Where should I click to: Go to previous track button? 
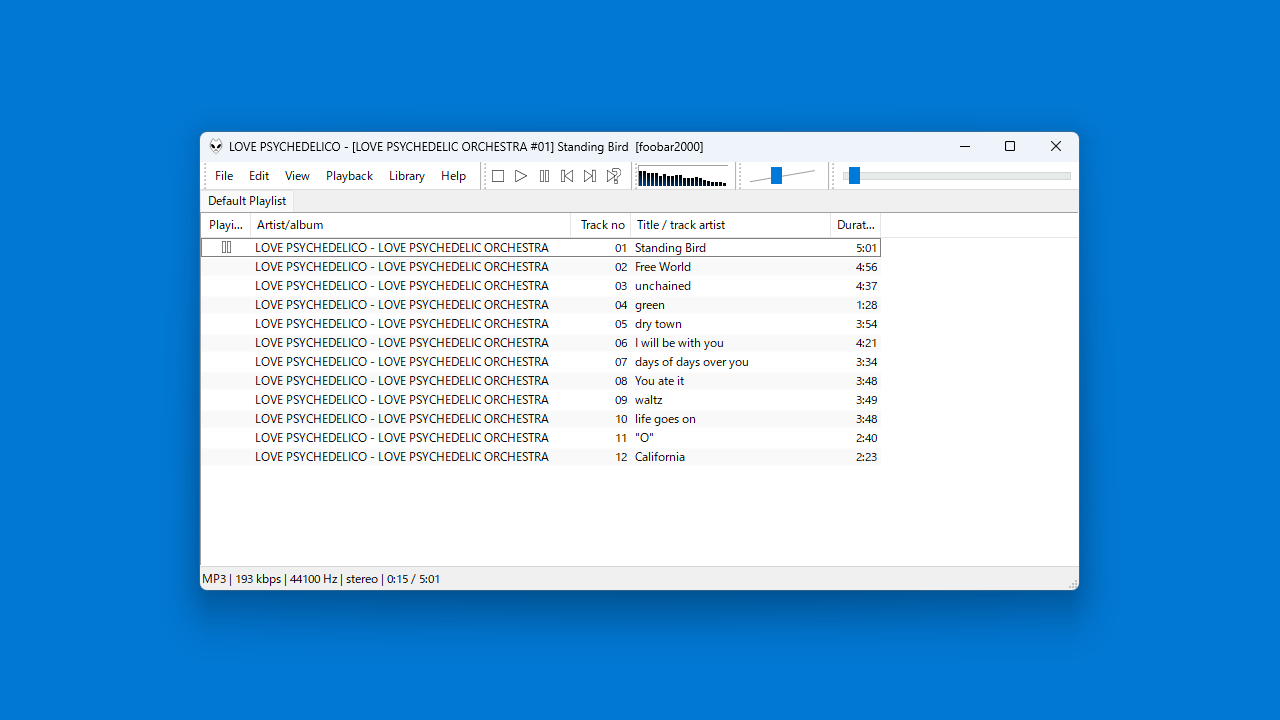[x=567, y=176]
